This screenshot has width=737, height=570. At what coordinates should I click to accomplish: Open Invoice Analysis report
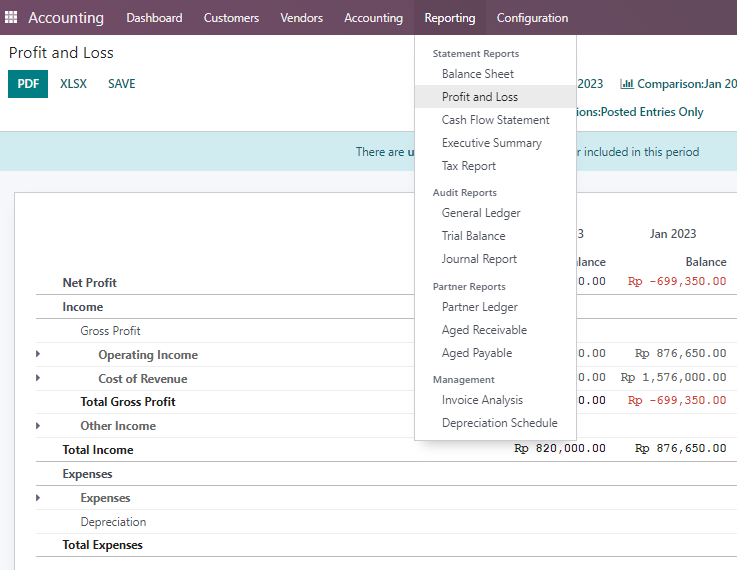pyautogui.click(x=495, y=400)
